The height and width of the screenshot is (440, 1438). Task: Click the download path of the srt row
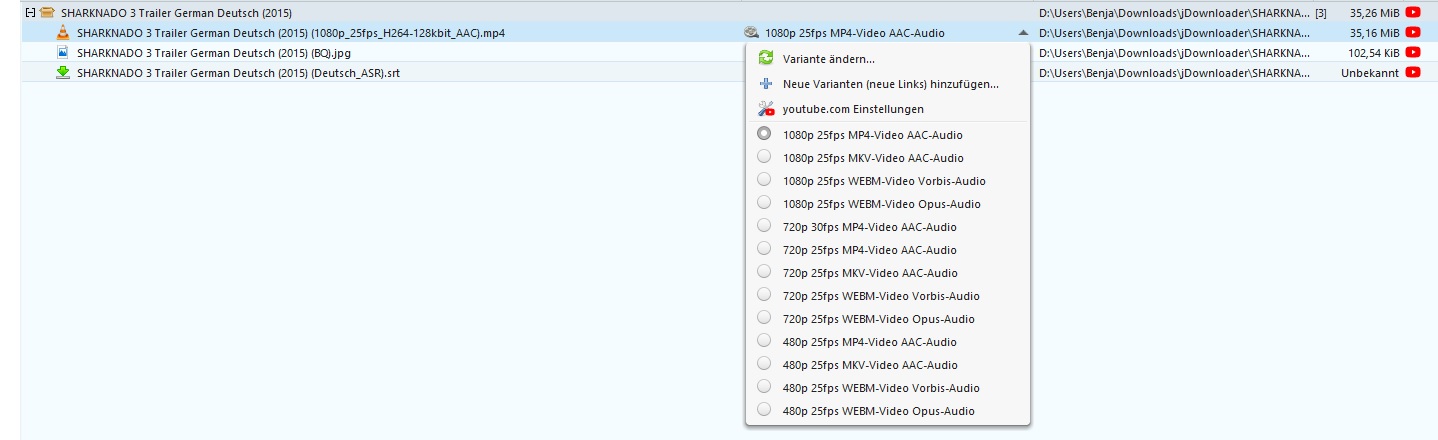[x=1175, y=72]
